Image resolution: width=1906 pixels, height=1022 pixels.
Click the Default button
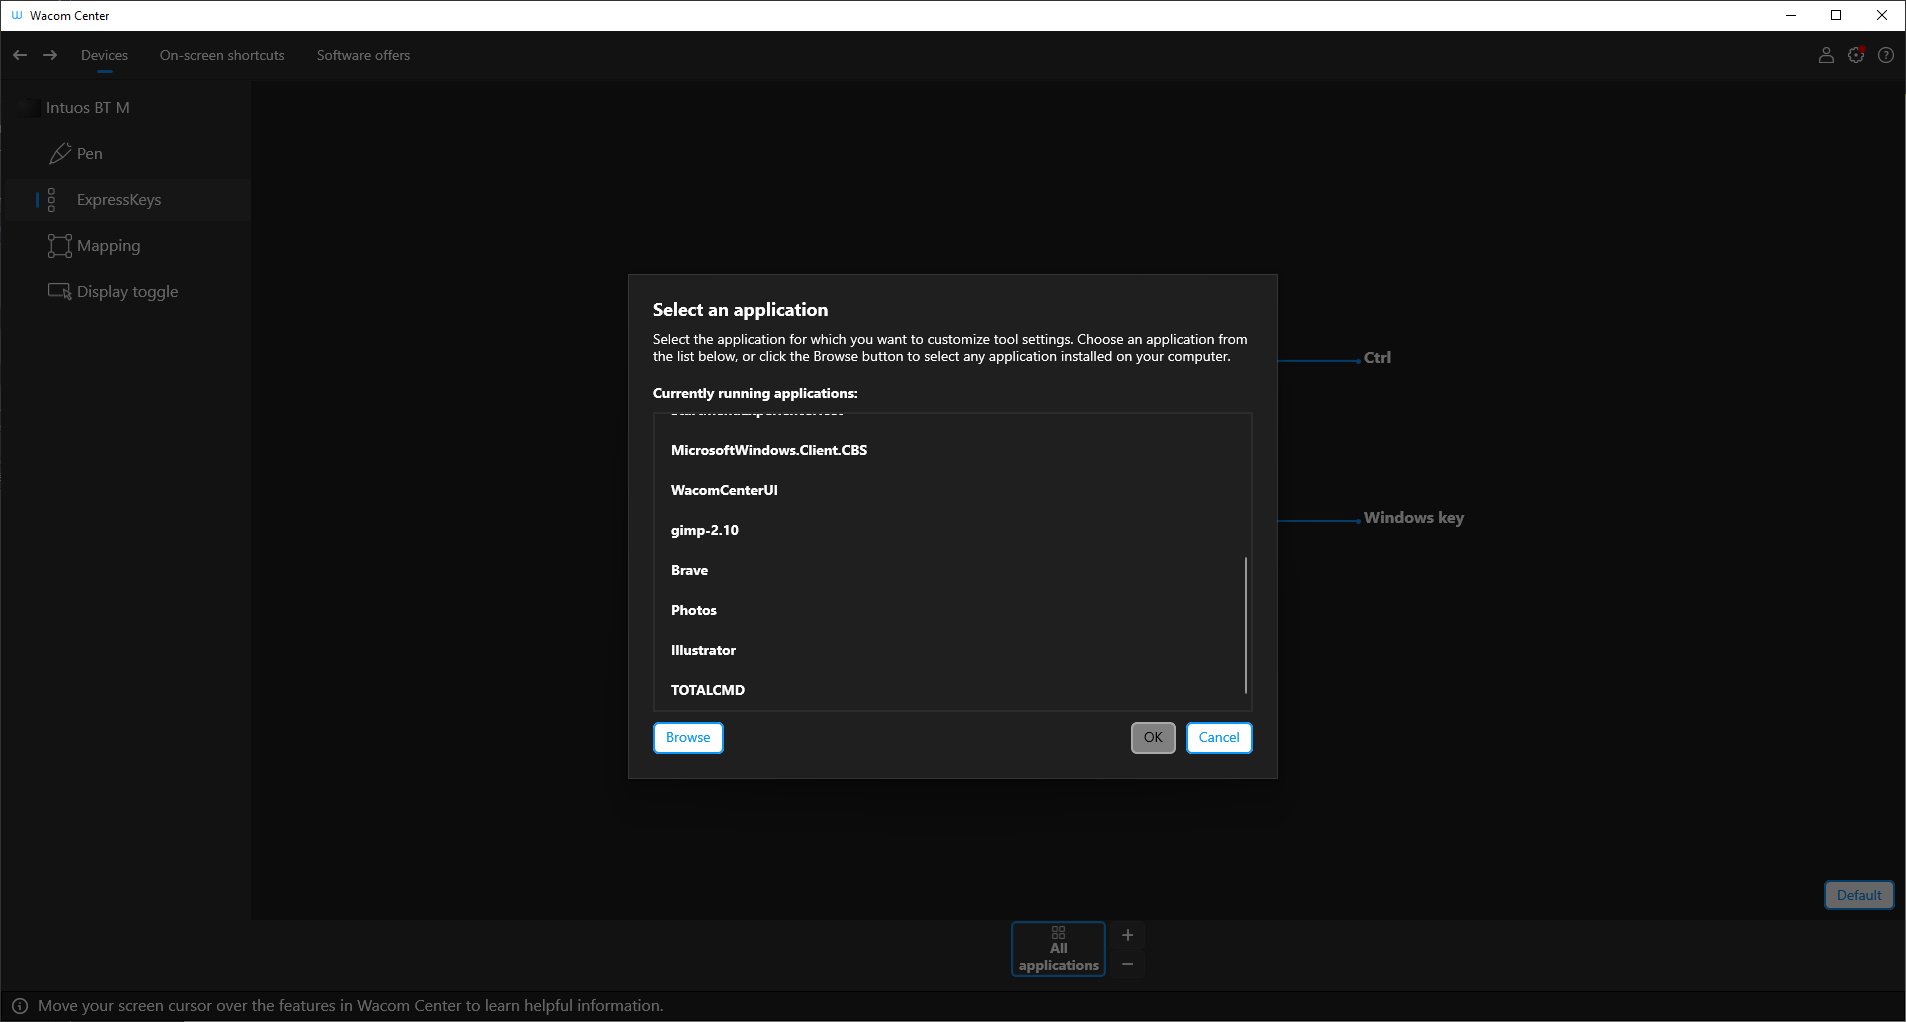[x=1859, y=895]
